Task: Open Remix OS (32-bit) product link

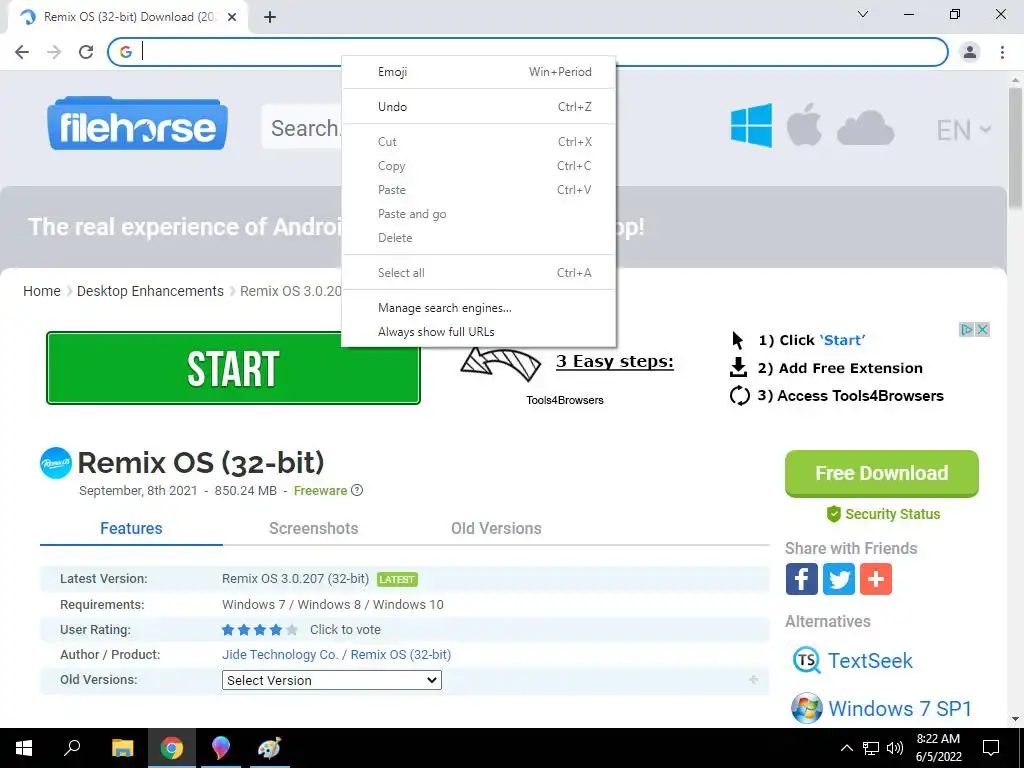Action: [x=401, y=654]
